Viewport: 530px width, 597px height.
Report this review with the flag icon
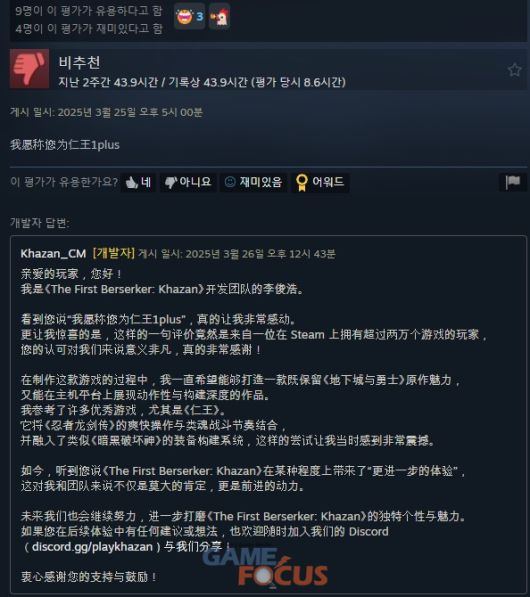[513, 182]
